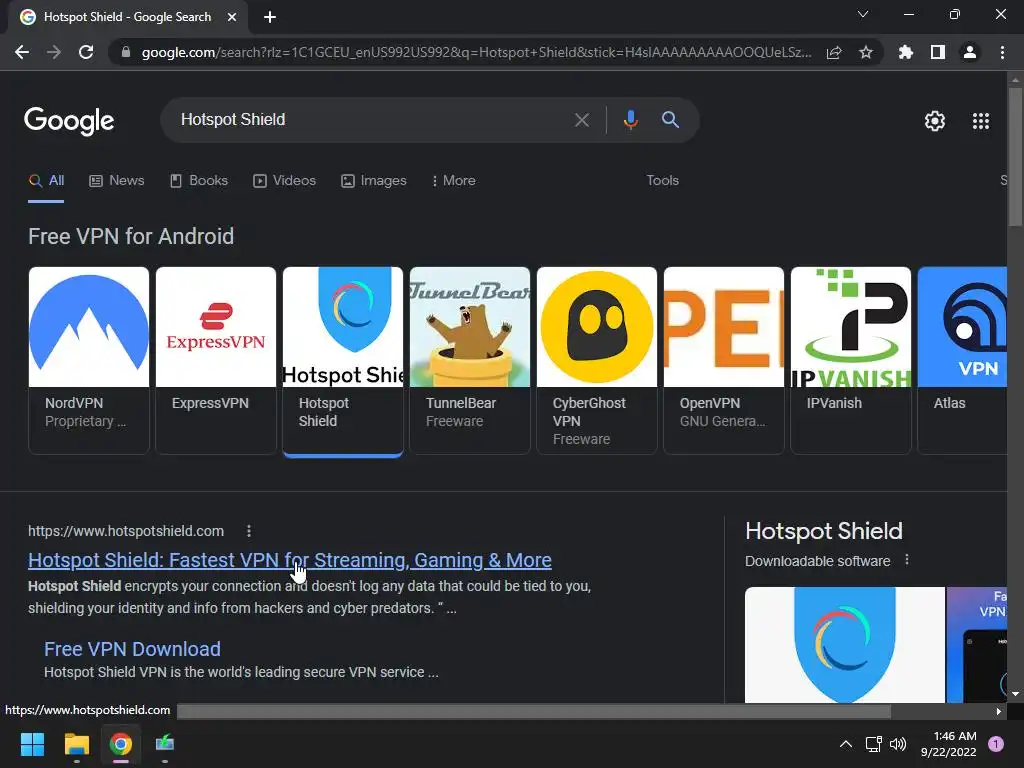Open the Google apps grid
The width and height of the screenshot is (1024, 768).
point(981,121)
